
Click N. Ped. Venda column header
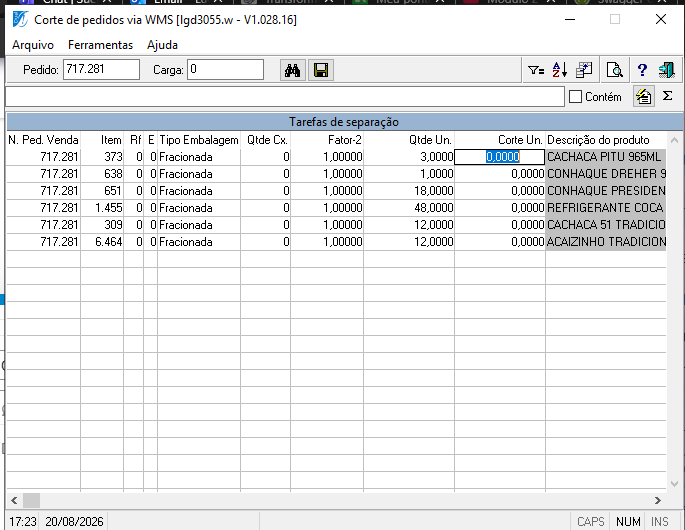[43, 140]
